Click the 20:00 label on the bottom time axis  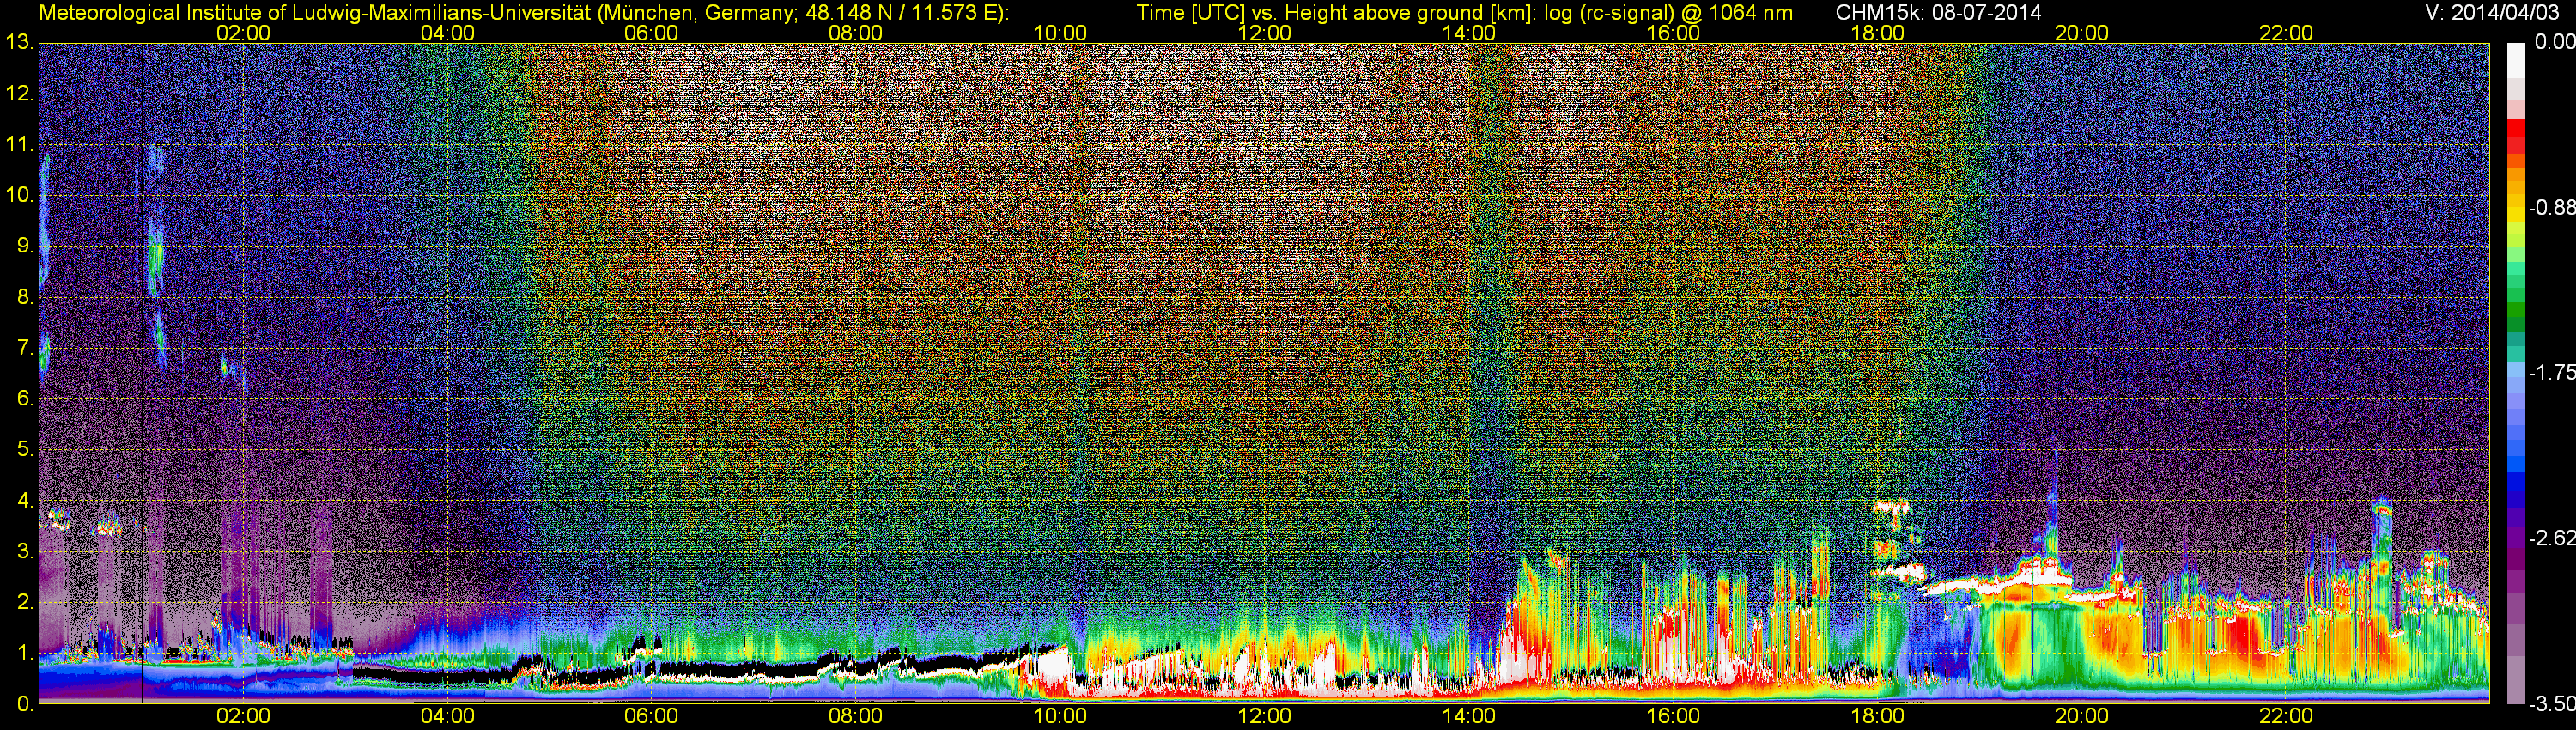[x=2082, y=717]
